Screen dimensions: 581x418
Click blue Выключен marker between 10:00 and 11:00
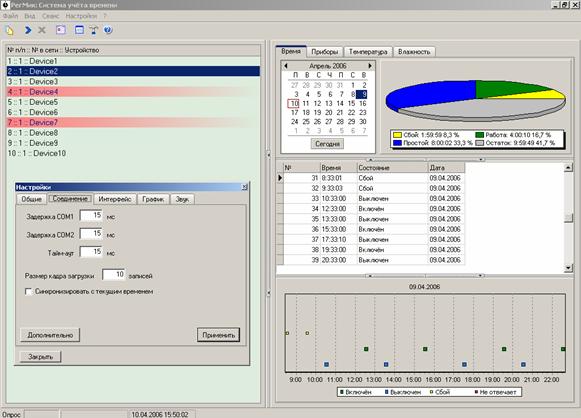tap(326, 365)
